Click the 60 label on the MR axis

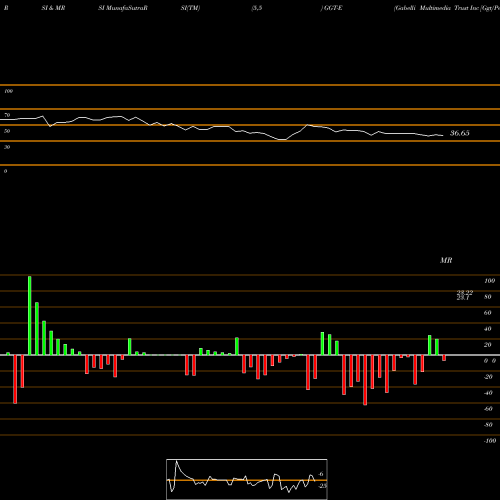pos(488,313)
